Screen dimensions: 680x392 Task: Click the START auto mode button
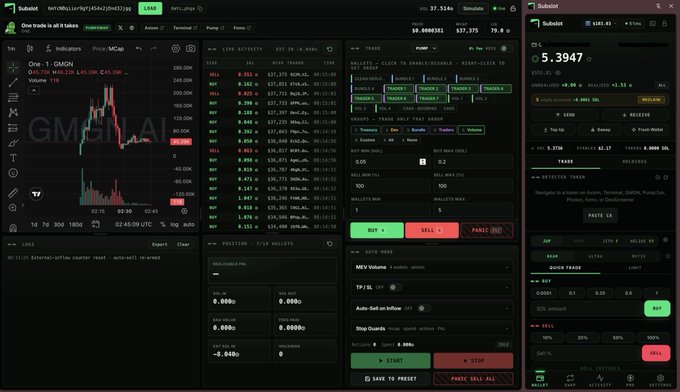click(390, 360)
